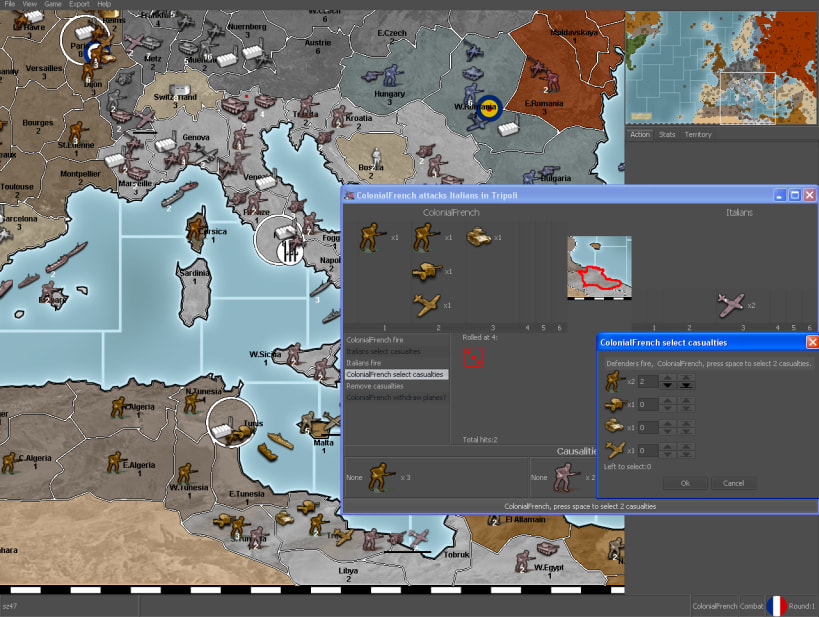Click the world minimap overview
This screenshot has width=819, height=617.
[x=721, y=68]
